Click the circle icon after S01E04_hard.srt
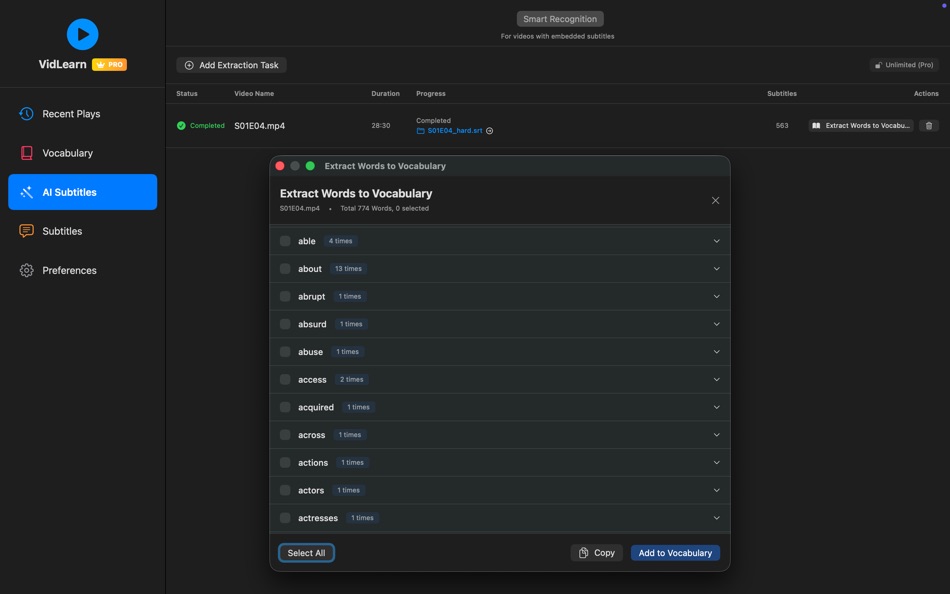 click(x=487, y=130)
